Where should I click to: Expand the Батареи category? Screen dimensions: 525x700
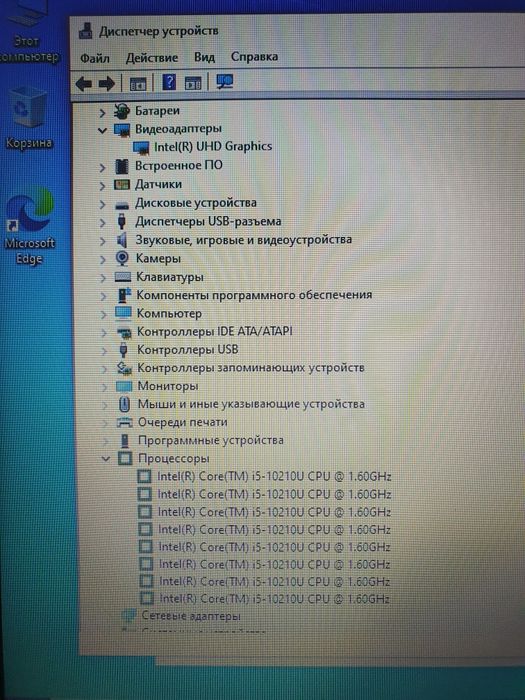[102, 112]
